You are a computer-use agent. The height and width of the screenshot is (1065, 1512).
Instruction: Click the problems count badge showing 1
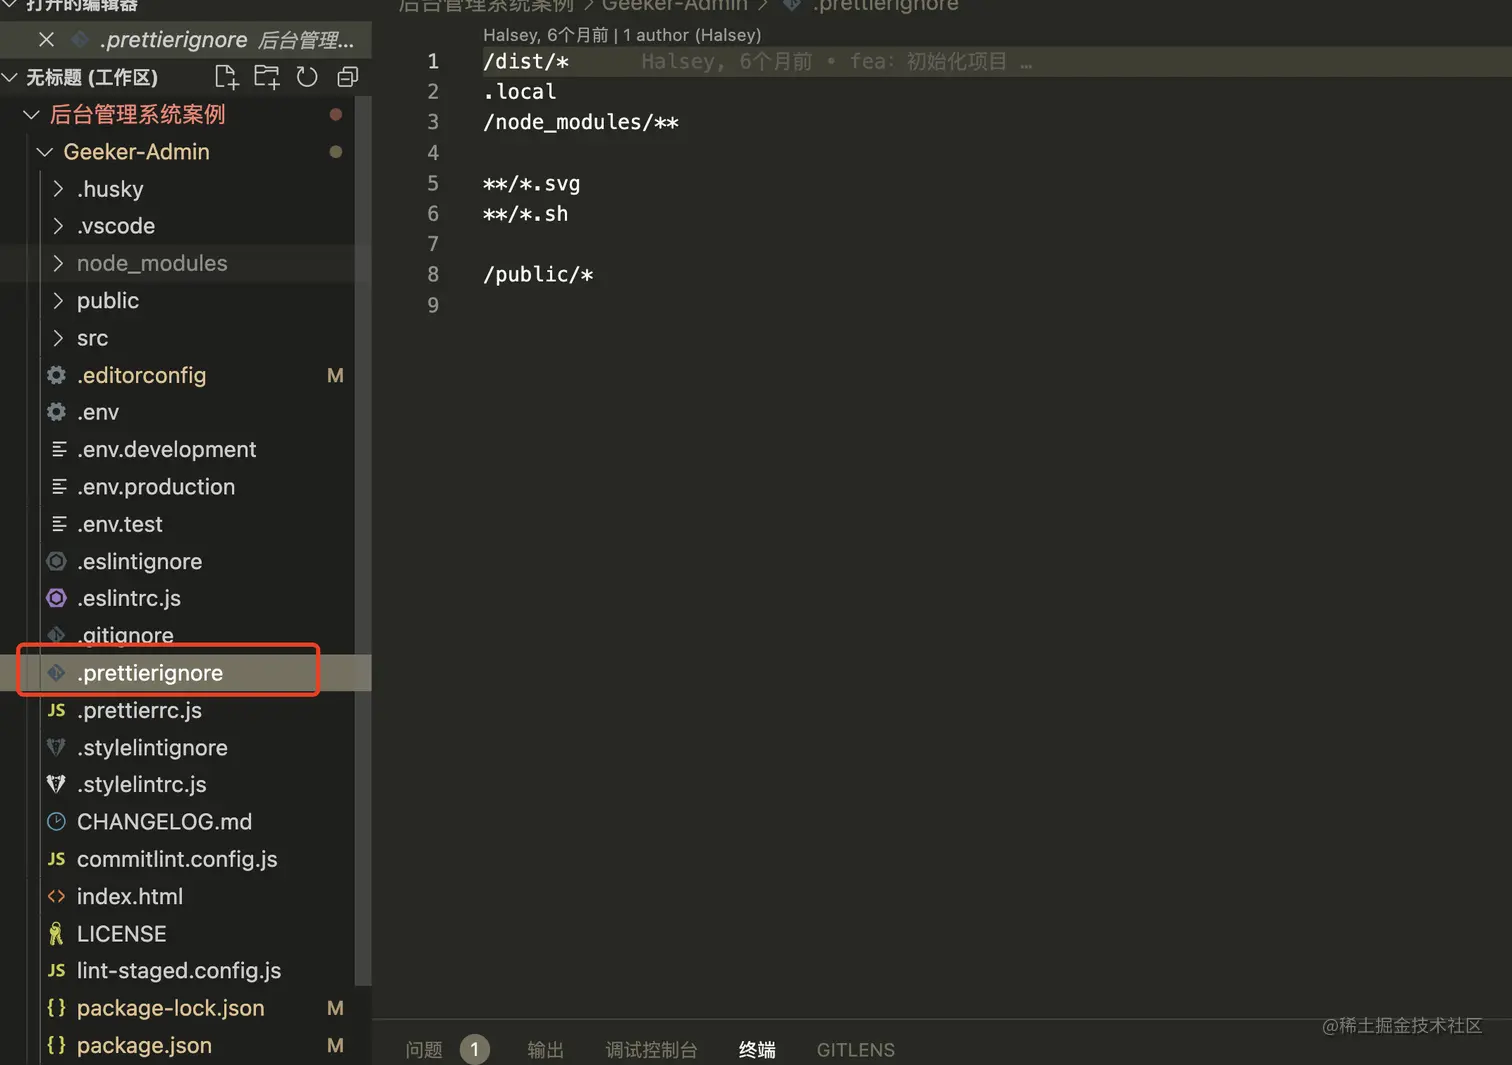[475, 1049]
